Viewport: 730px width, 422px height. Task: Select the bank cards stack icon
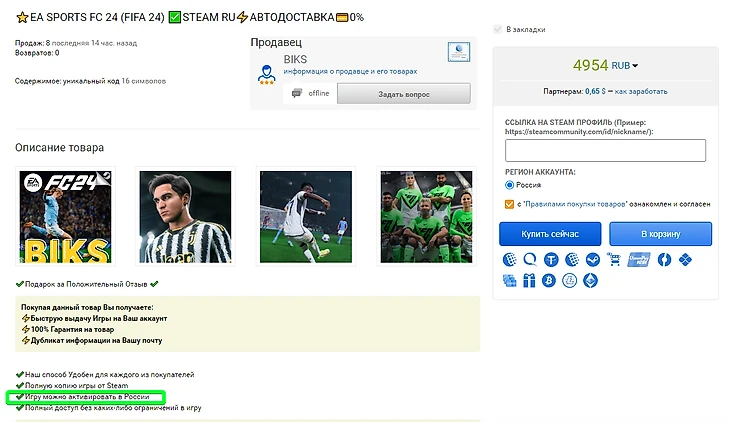click(x=509, y=280)
